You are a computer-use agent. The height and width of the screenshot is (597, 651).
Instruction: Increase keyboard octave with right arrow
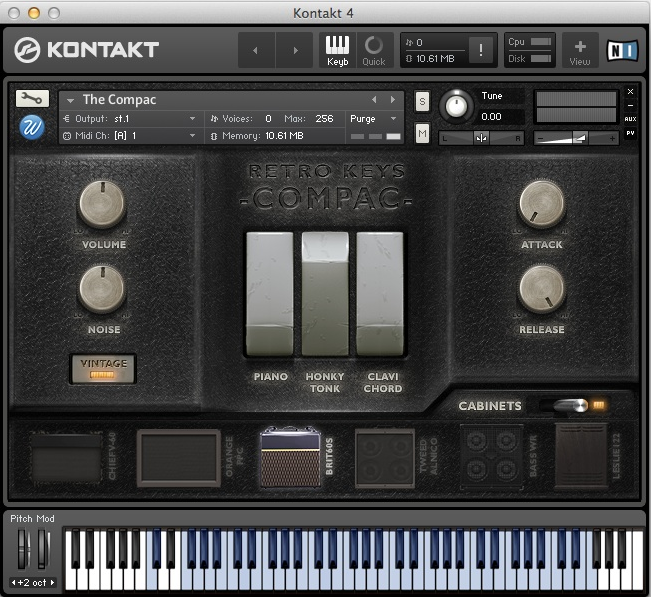click(52, 582)
